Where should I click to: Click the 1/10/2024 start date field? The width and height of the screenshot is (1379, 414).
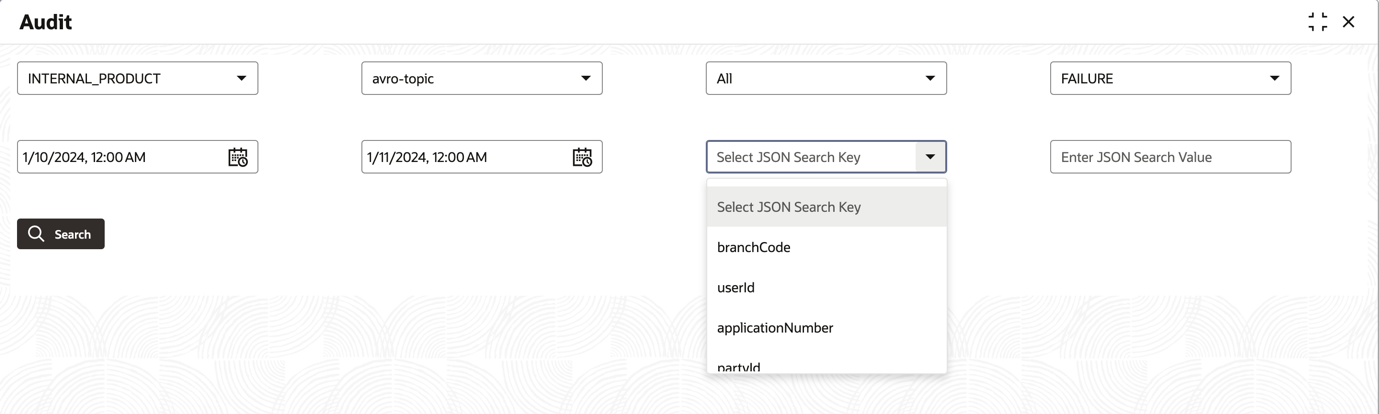(122, 157)
